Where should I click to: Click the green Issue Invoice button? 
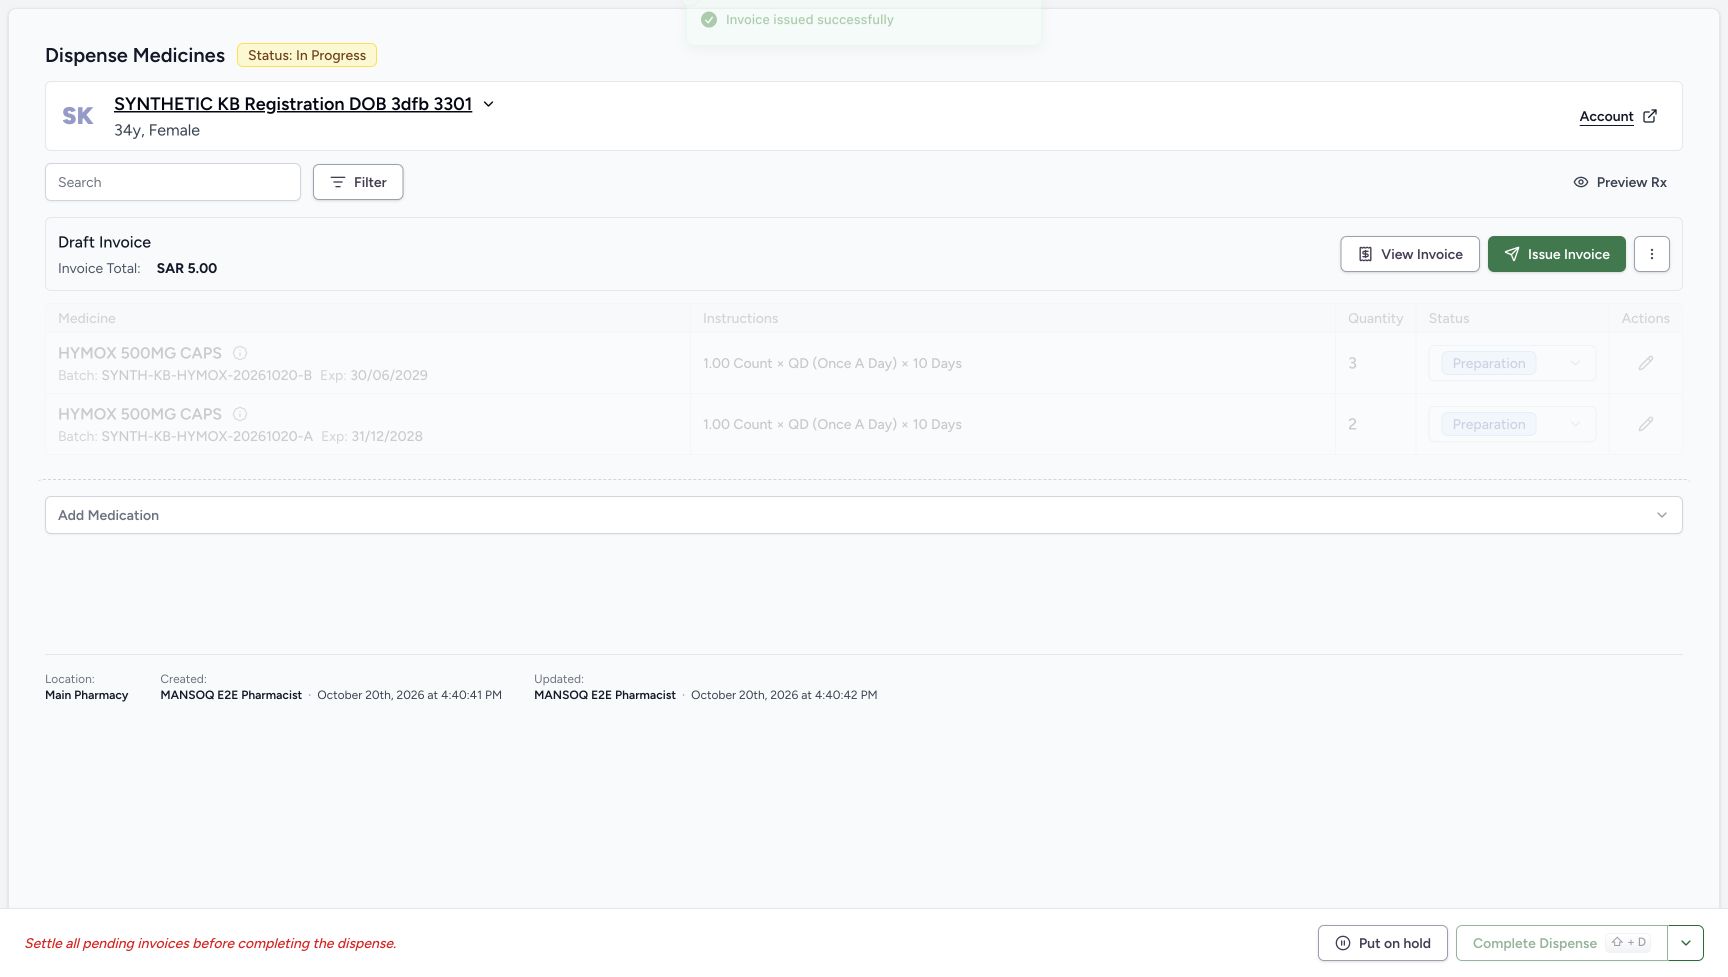click(x=1556, y=254)
